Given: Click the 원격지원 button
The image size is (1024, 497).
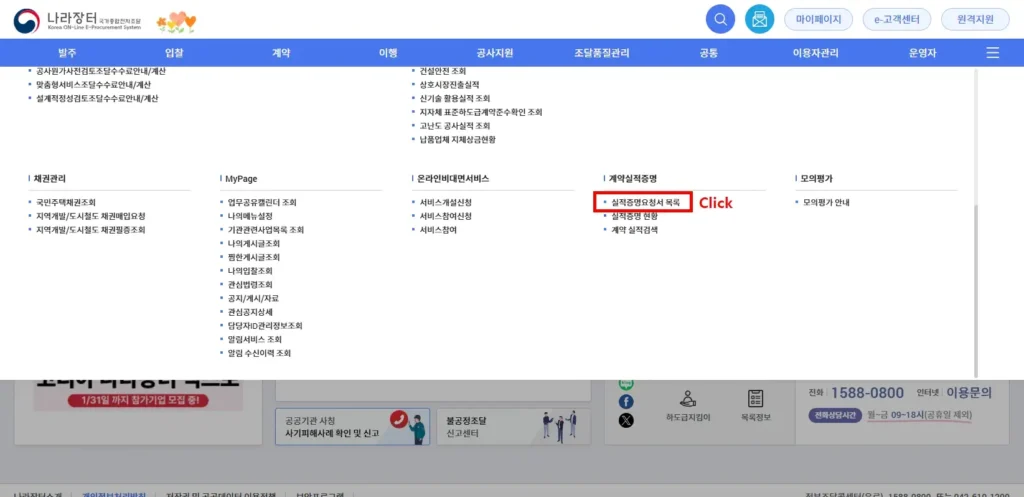Looking at the screenshot, I should 975,19.
